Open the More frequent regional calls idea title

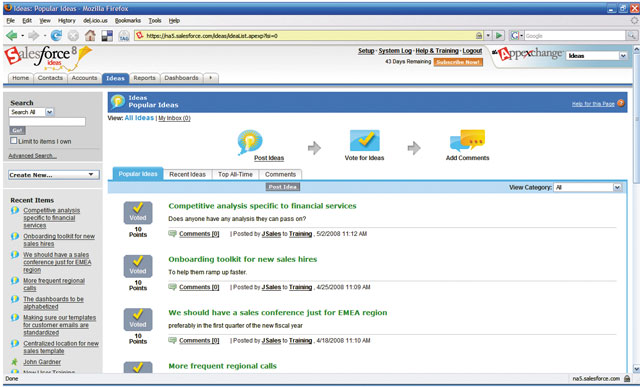tap(222, 366)
